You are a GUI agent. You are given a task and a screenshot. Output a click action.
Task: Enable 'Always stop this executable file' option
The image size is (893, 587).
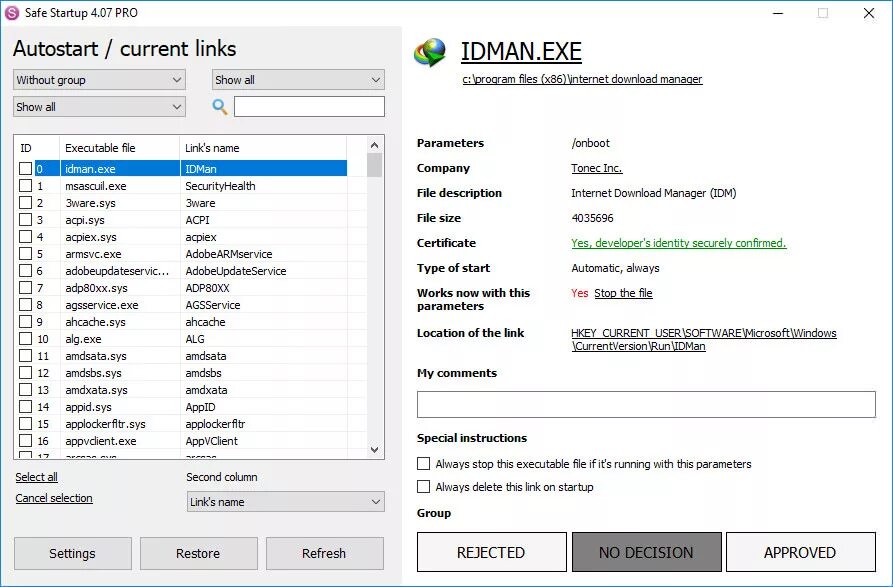tap(423, 463)
